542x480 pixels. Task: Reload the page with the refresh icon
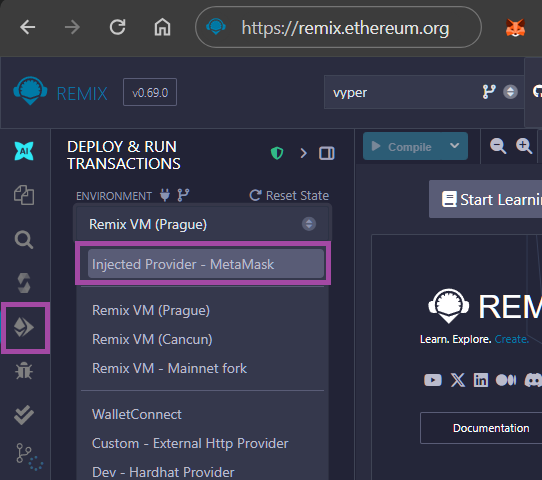(118, 27)
